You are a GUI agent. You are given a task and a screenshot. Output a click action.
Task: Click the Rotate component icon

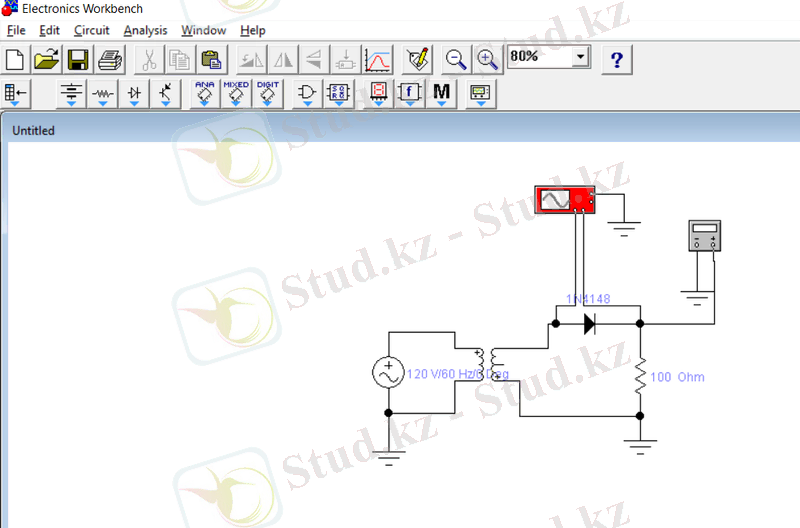(252, 60)
